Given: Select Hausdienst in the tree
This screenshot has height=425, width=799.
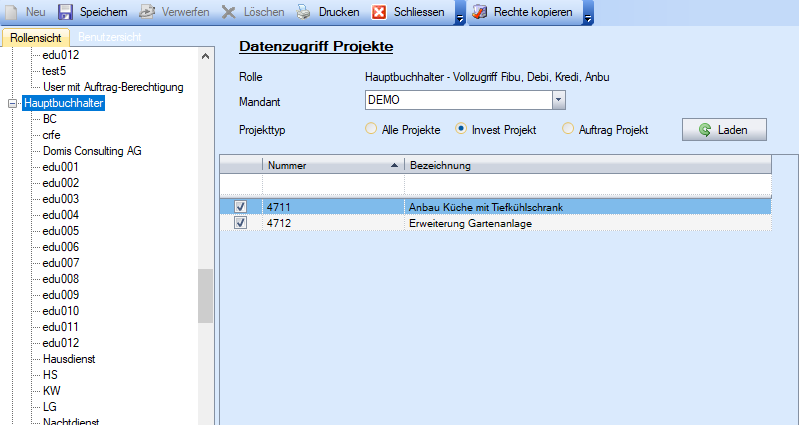Looking at the screenshot, I should point(69,359).
